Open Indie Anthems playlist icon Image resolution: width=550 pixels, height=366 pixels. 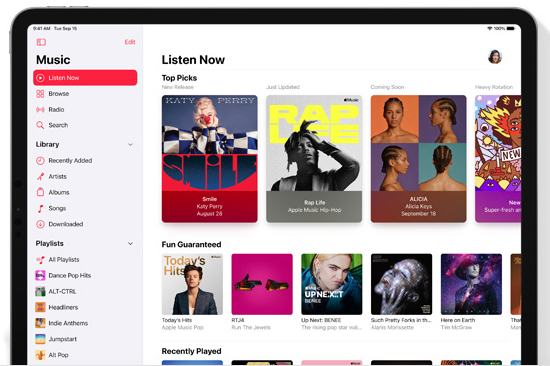point(40,323)
